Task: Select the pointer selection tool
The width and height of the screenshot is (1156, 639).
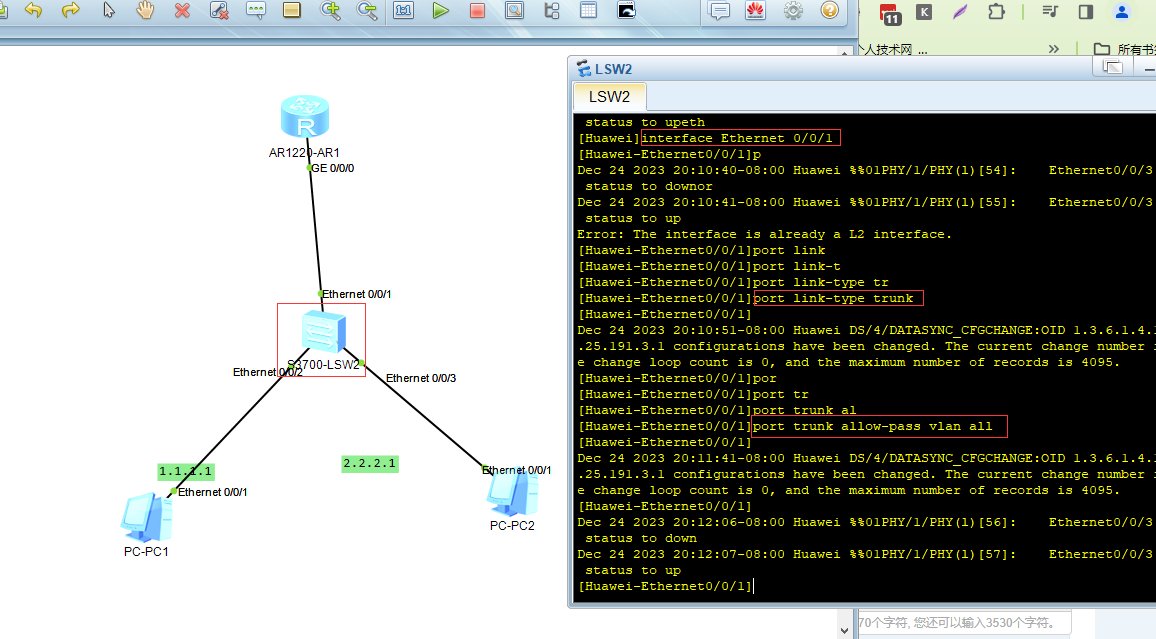Action: (x=109, y=10)
